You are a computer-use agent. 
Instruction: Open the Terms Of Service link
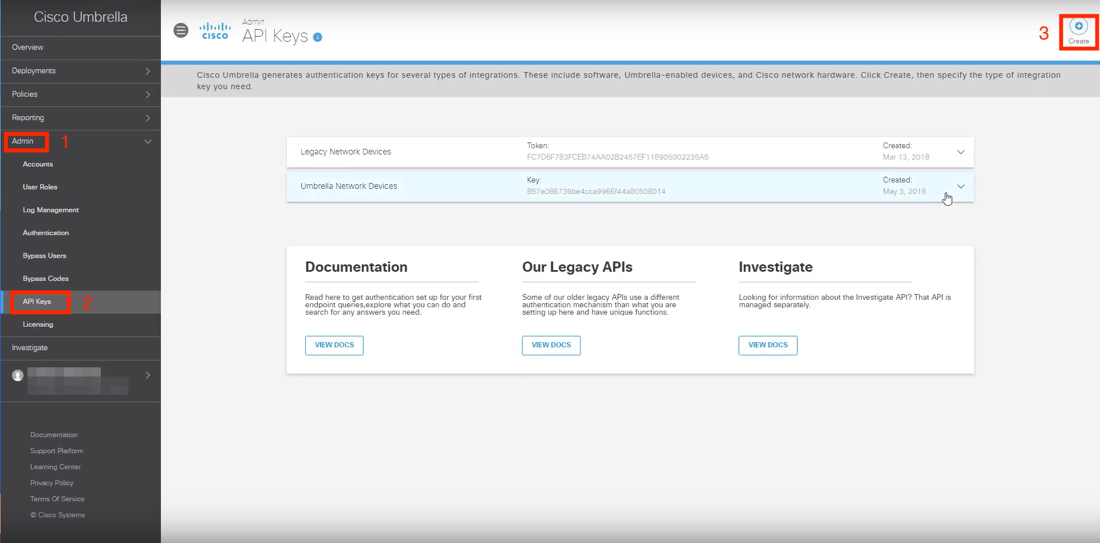pos(58,499)
